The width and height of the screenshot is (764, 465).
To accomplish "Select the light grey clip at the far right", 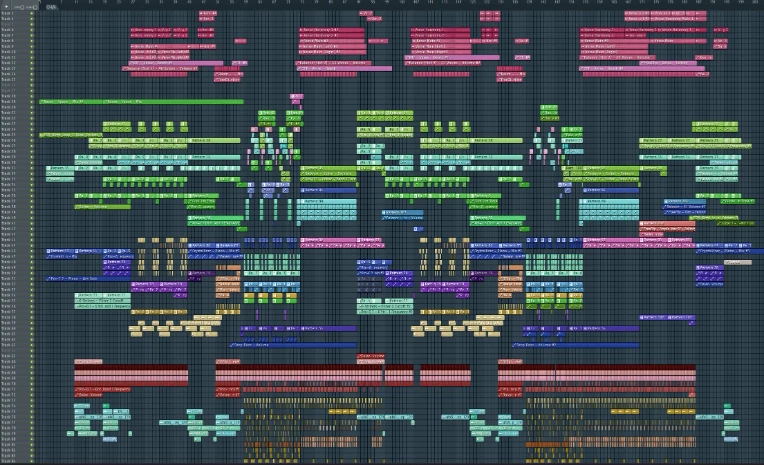I will click(738, 262).
